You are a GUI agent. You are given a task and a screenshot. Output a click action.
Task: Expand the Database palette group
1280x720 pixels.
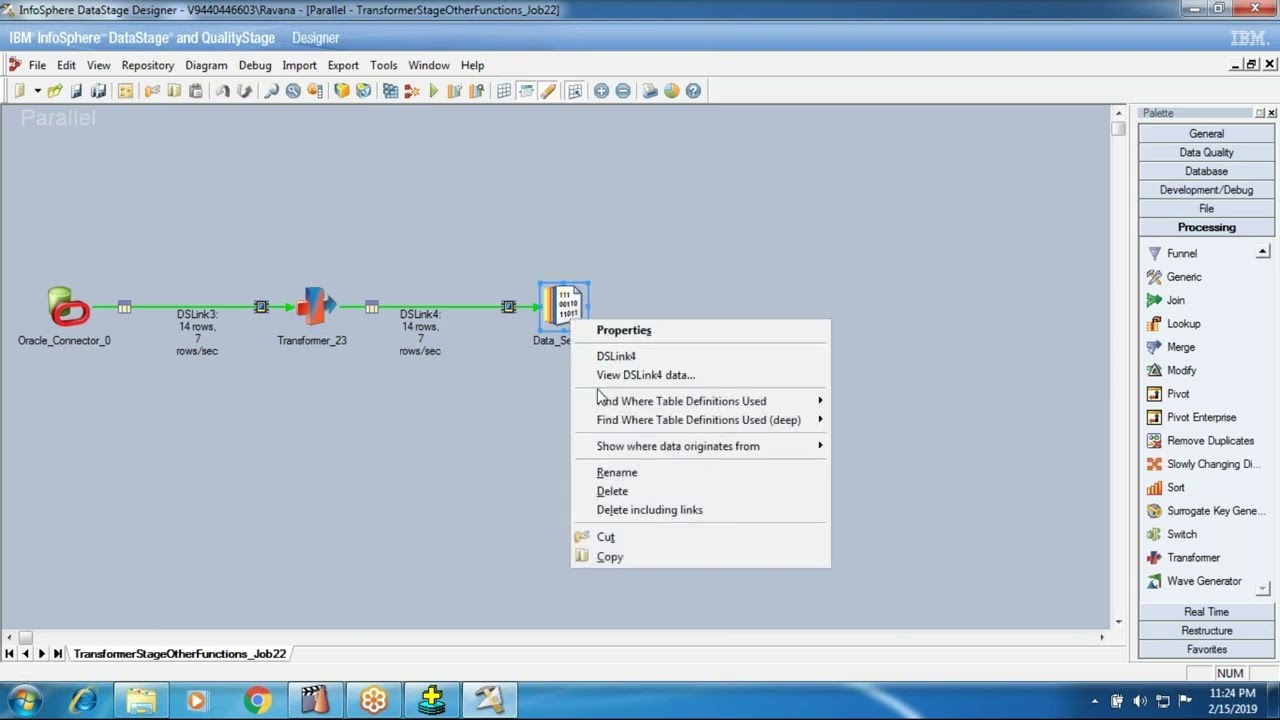[x=1206, y=171]
